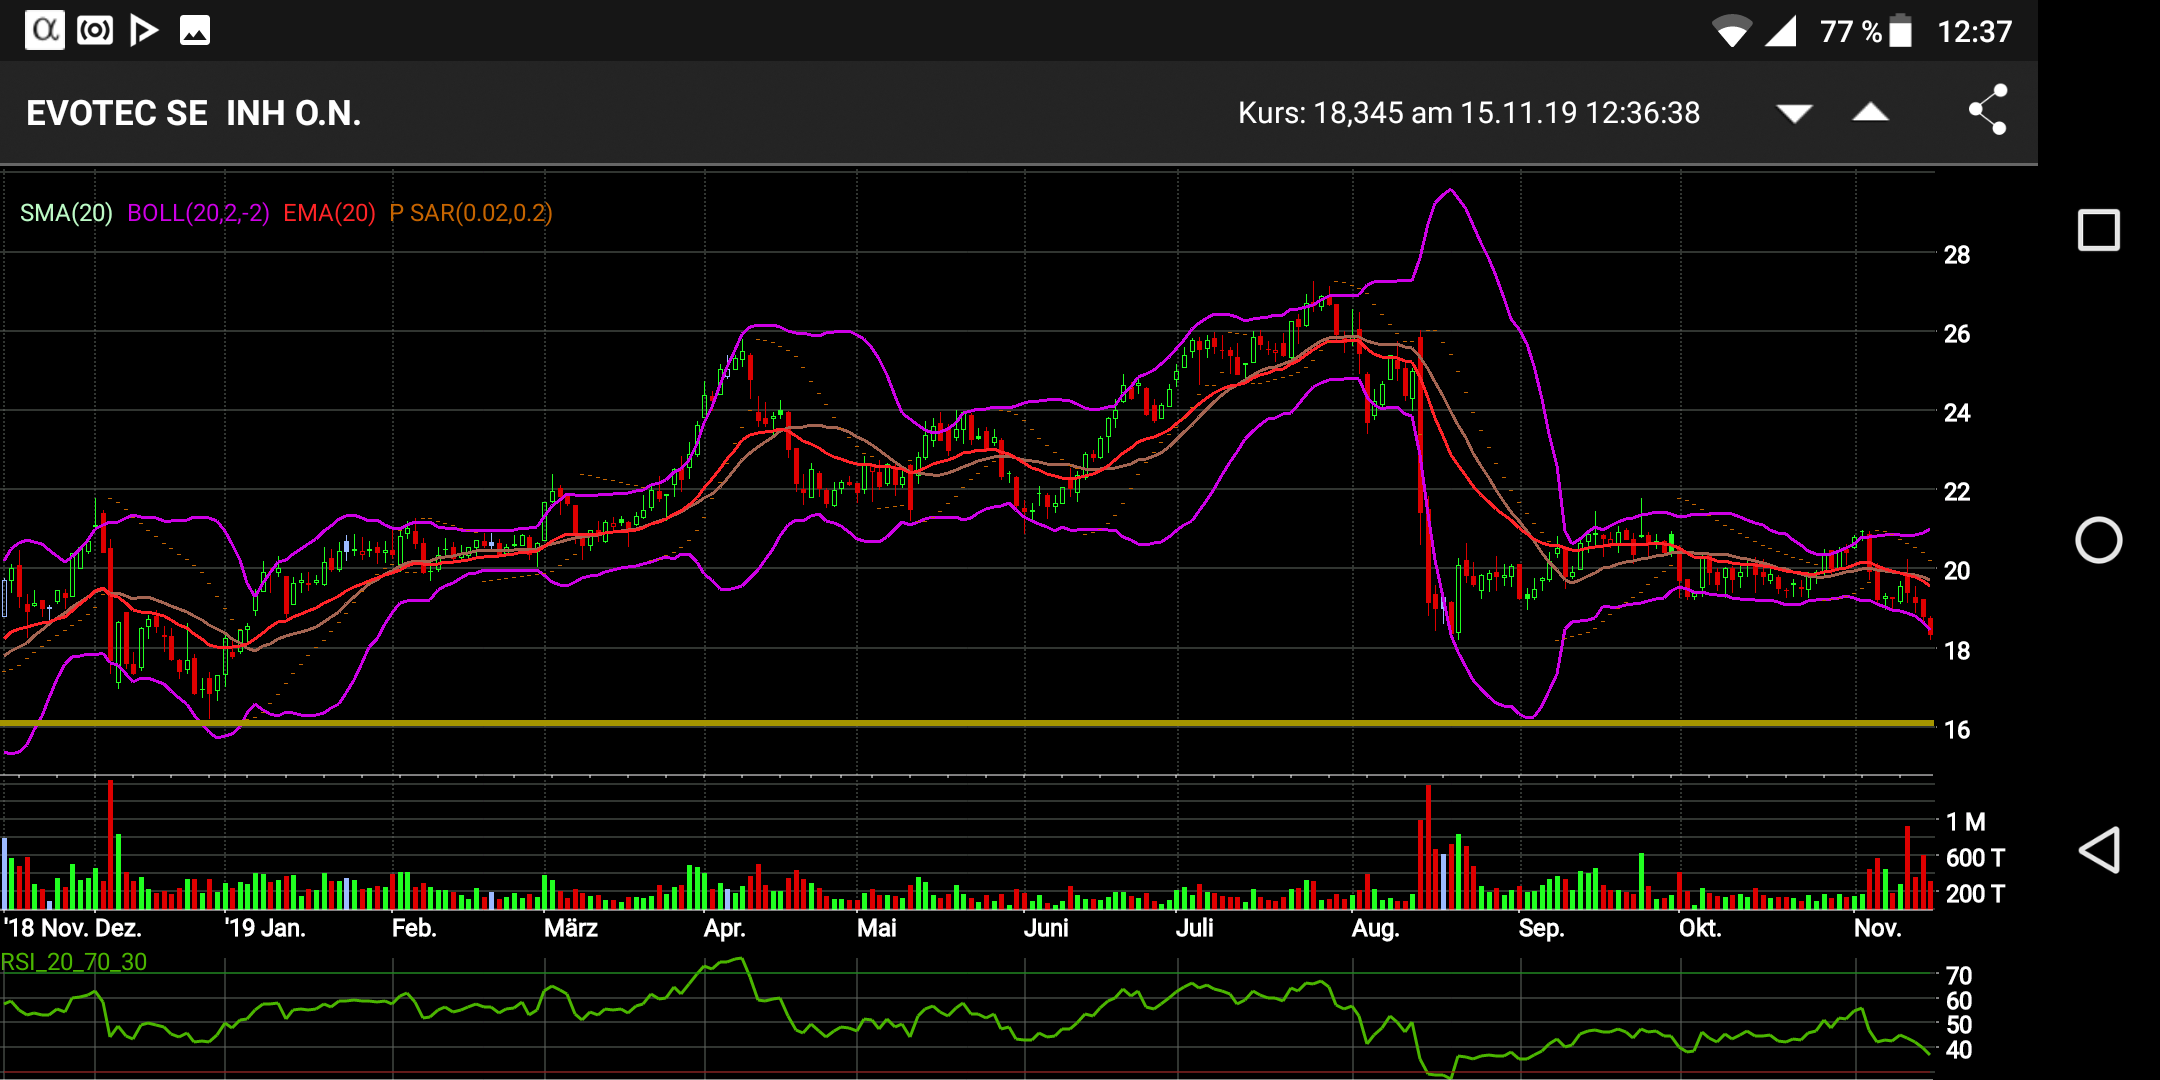The image size is (2160, 1080).
Task: Open the alpha app notification icon
Action: coord(44,30)
